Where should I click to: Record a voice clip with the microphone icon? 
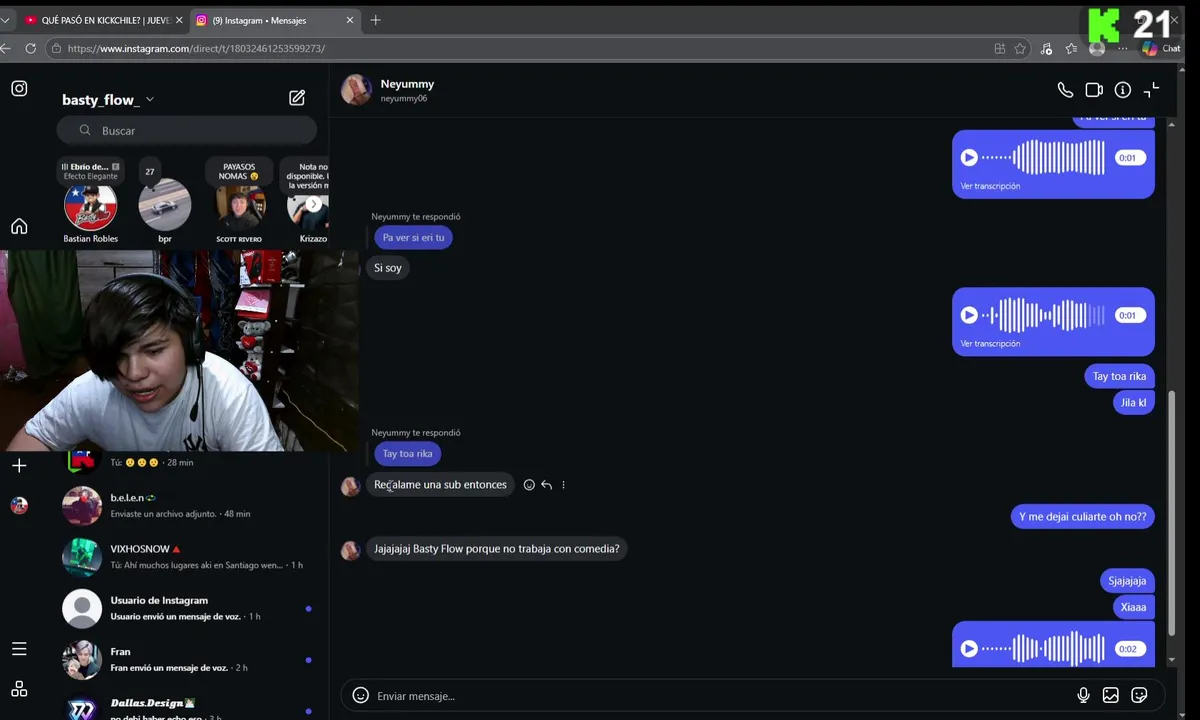(x=1083, y=695)
